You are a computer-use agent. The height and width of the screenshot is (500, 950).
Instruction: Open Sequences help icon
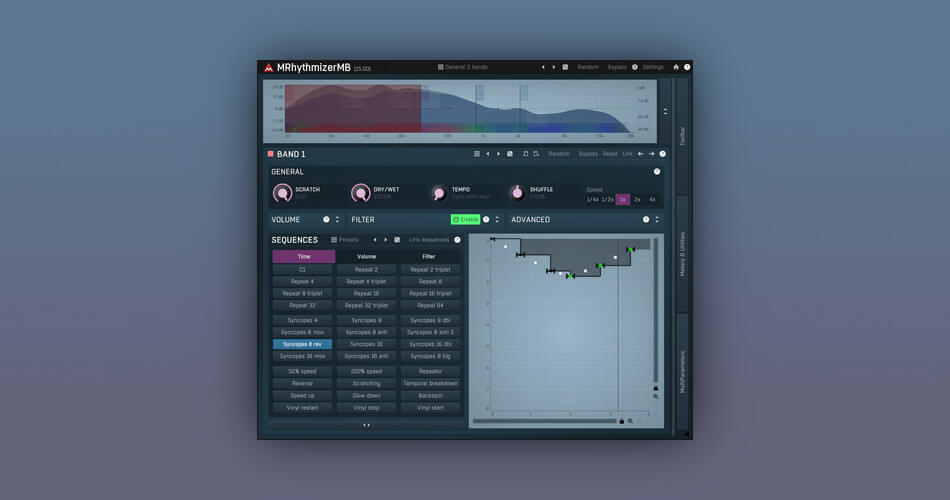457,240
